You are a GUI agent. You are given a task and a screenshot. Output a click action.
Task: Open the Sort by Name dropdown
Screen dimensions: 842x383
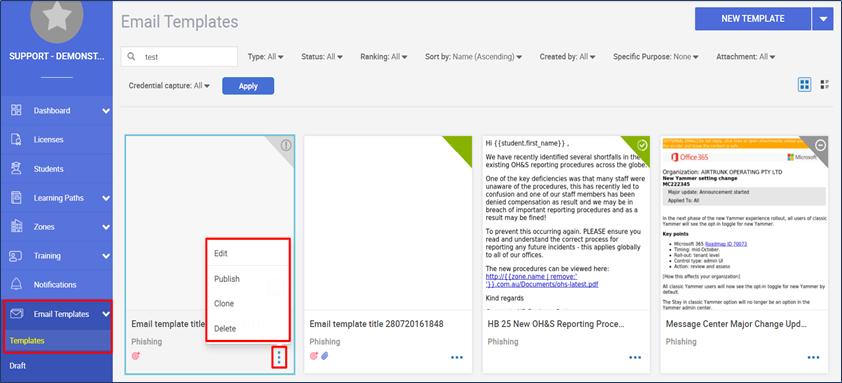coord(473,56)
